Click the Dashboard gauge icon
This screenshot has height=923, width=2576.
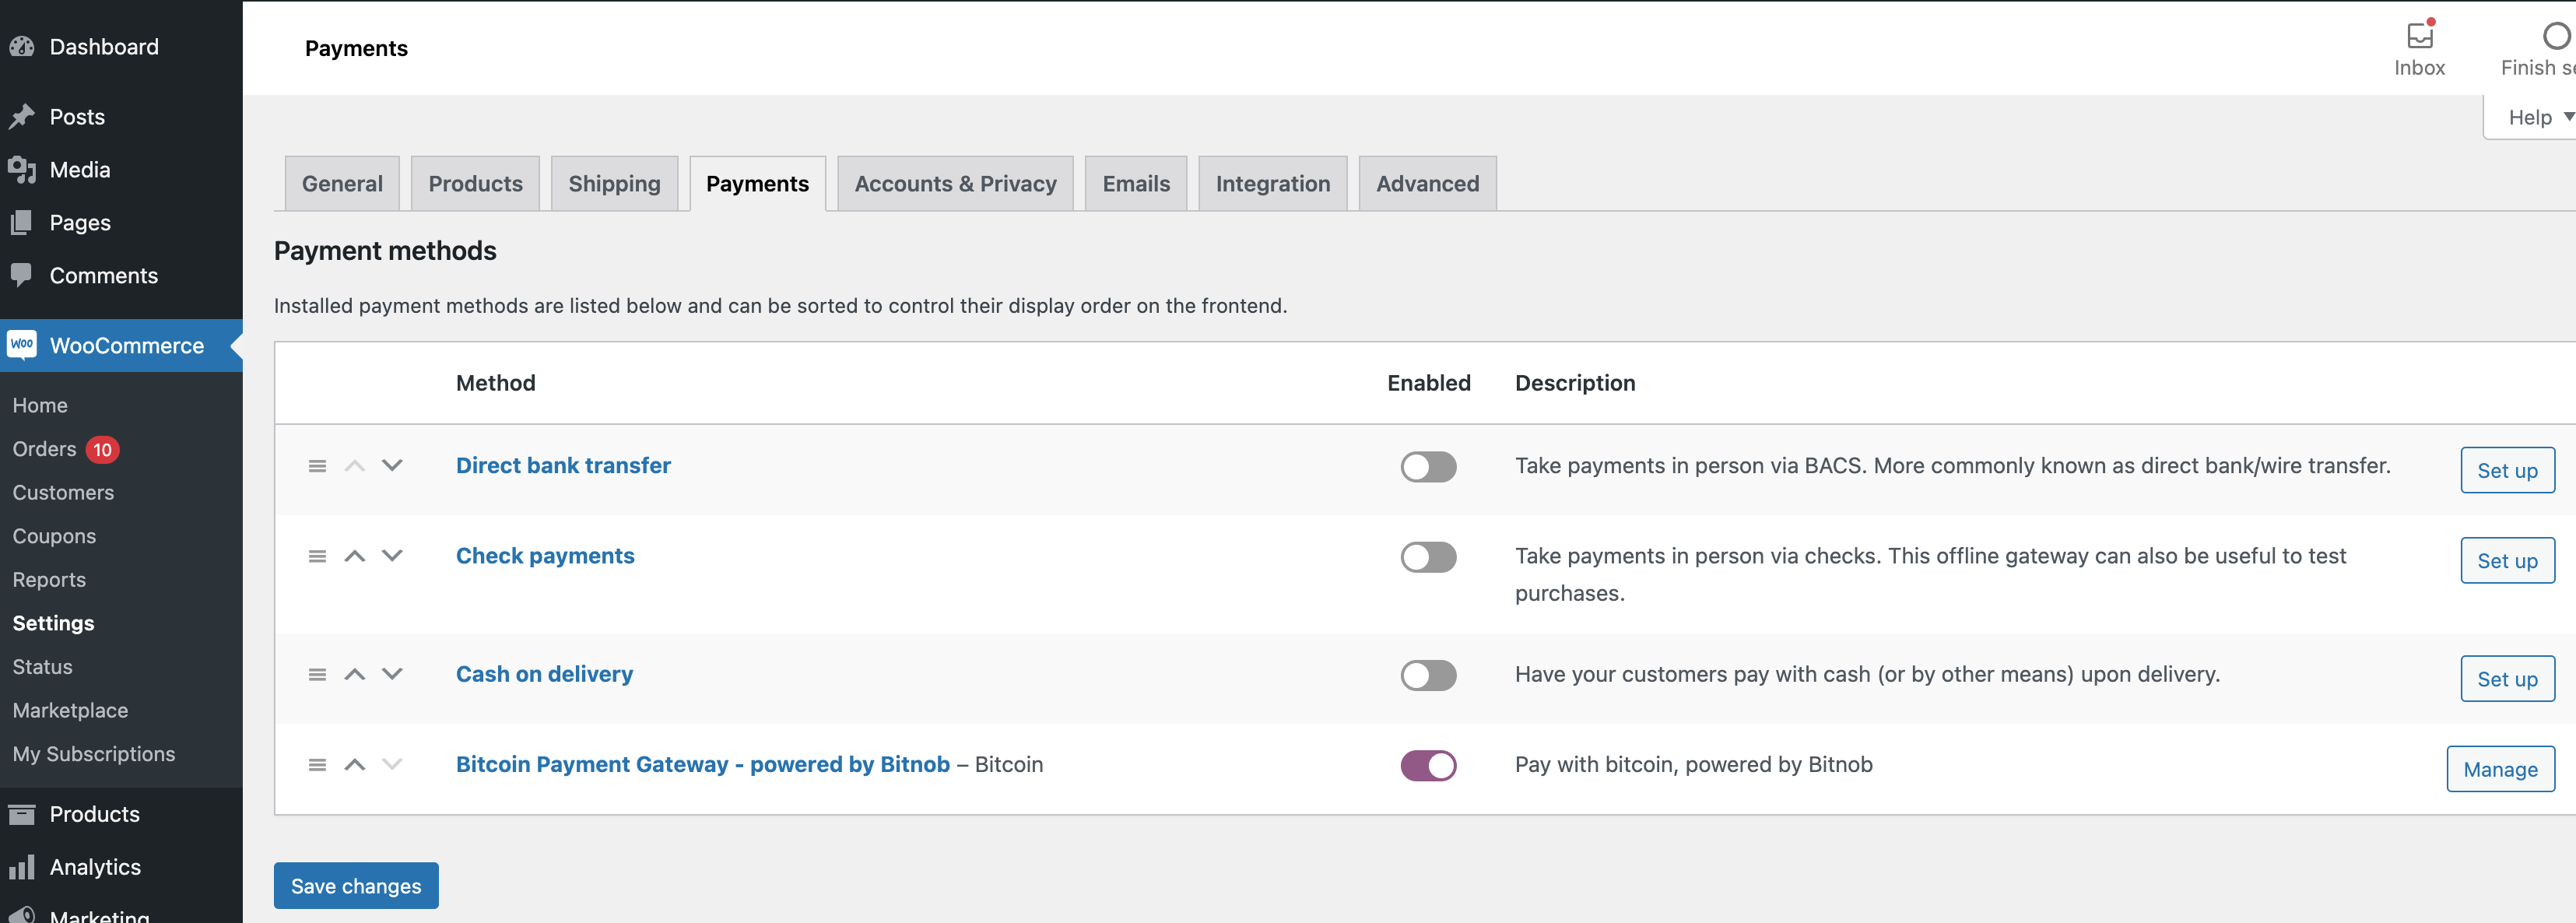pos(22,47)
